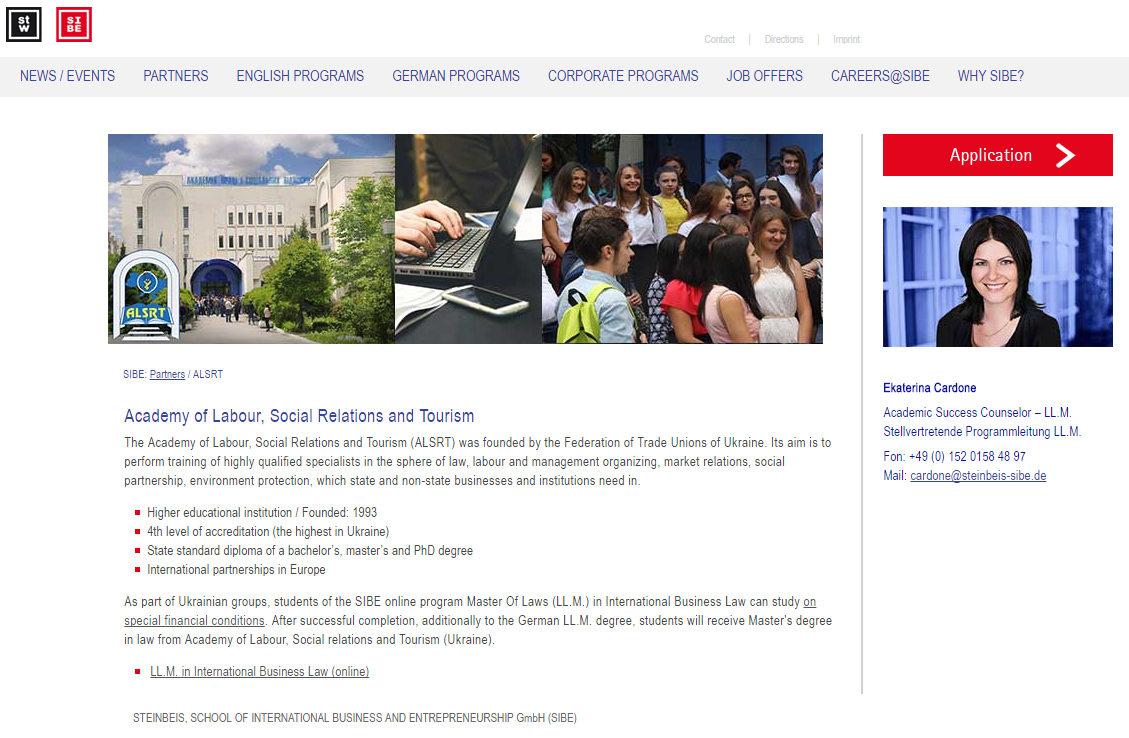This screenshot has height=738, width=1129.
Task: Click the ALSRT emblem on banner
Action: click(147, 296)
